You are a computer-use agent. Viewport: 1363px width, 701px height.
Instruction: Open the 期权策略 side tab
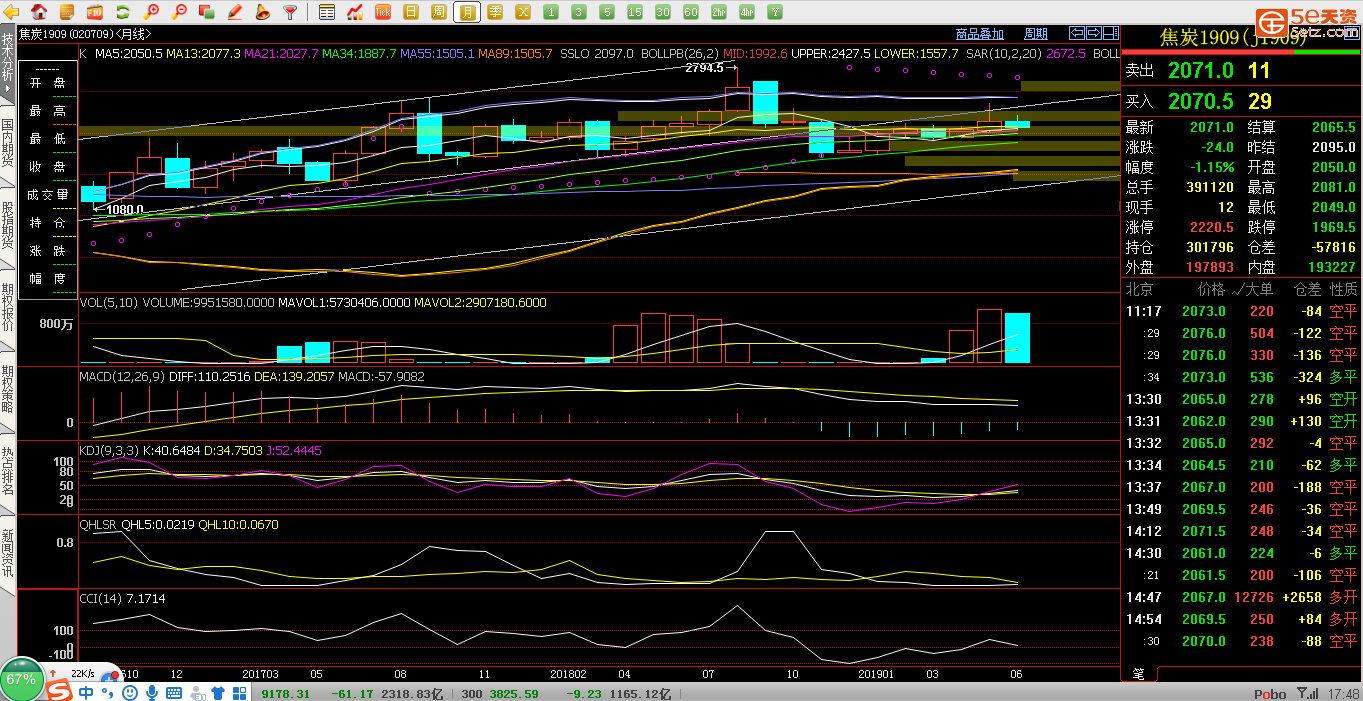8,390
